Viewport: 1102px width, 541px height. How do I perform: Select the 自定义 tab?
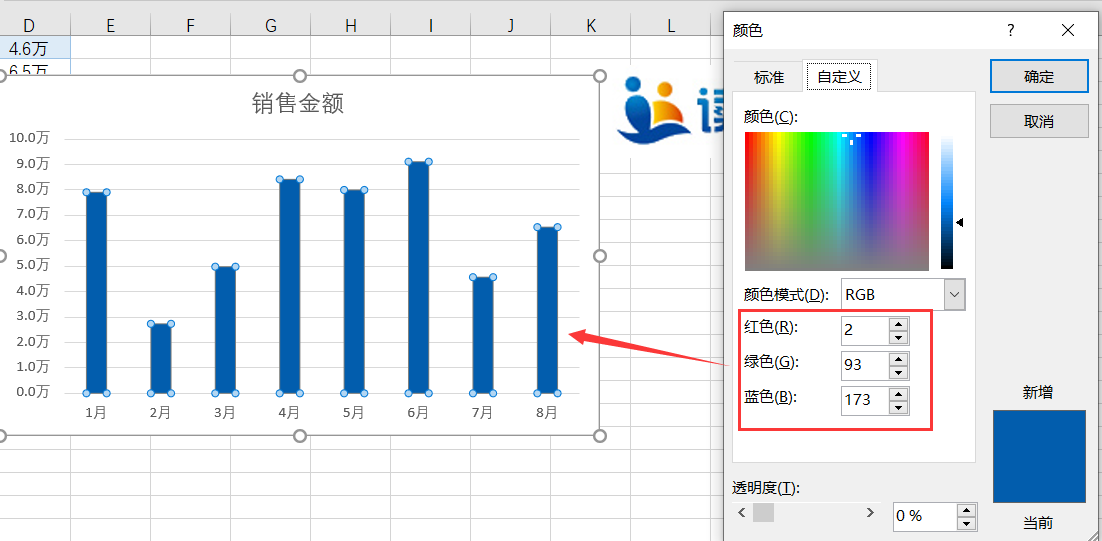pyautogui.click(x=840, y=76)
